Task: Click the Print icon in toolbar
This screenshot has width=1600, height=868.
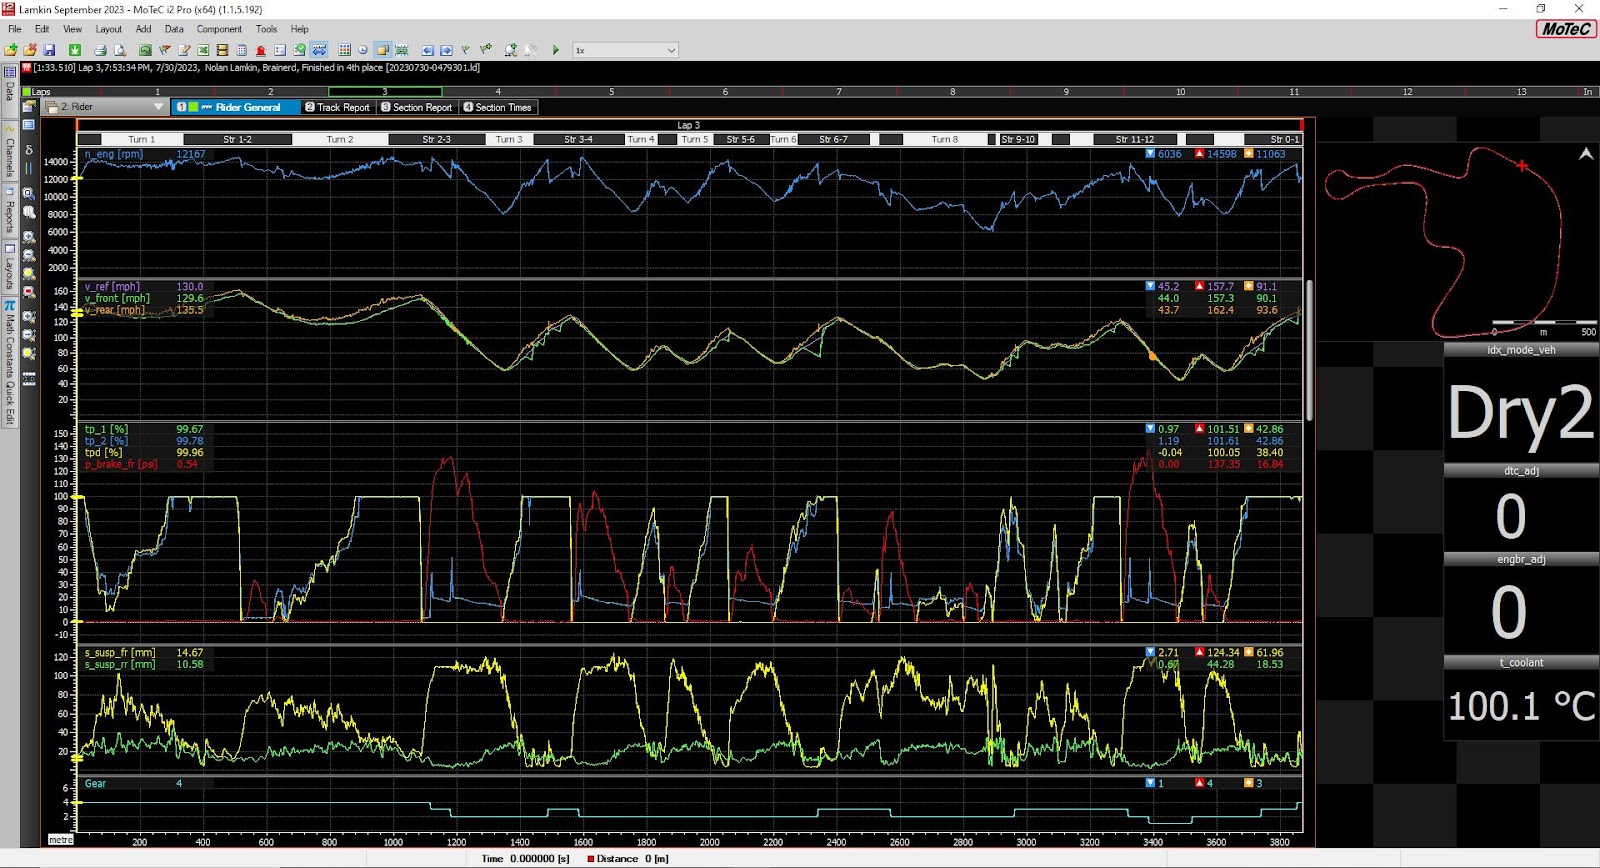Action: pyautogui.click(x=100, y=50)
